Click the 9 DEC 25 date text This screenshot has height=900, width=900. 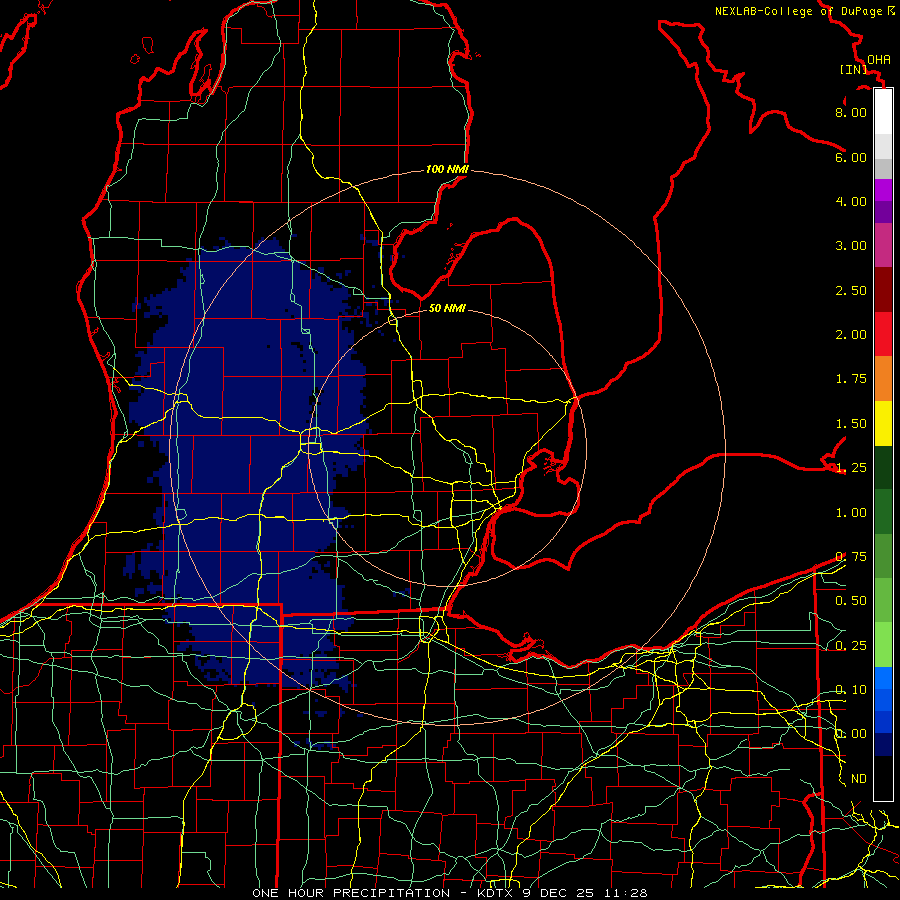click(x=560, y=893)
